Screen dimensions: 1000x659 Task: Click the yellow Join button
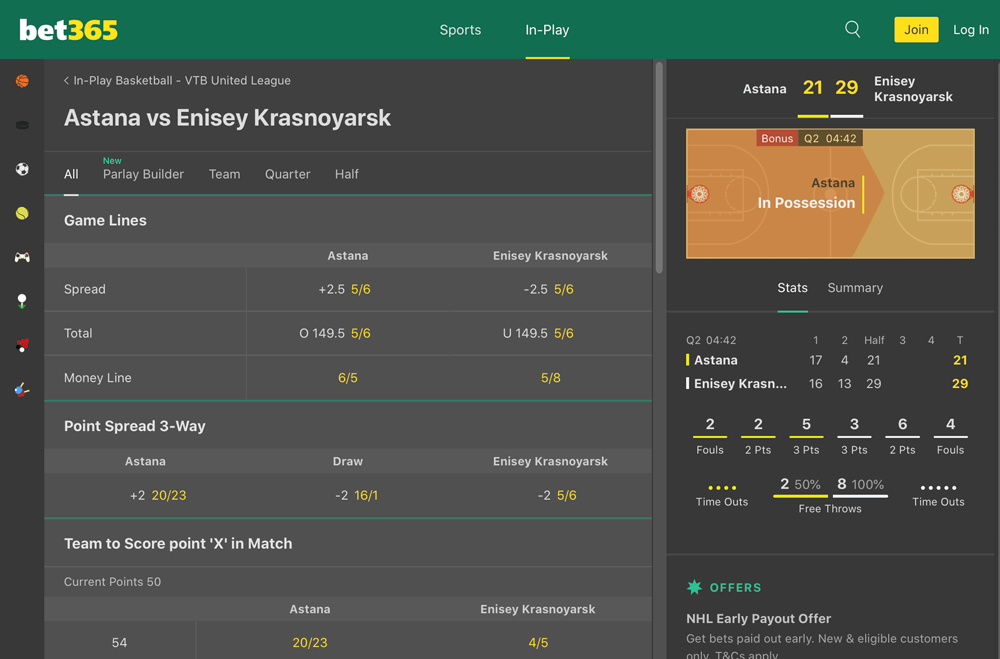coord(916,30)
